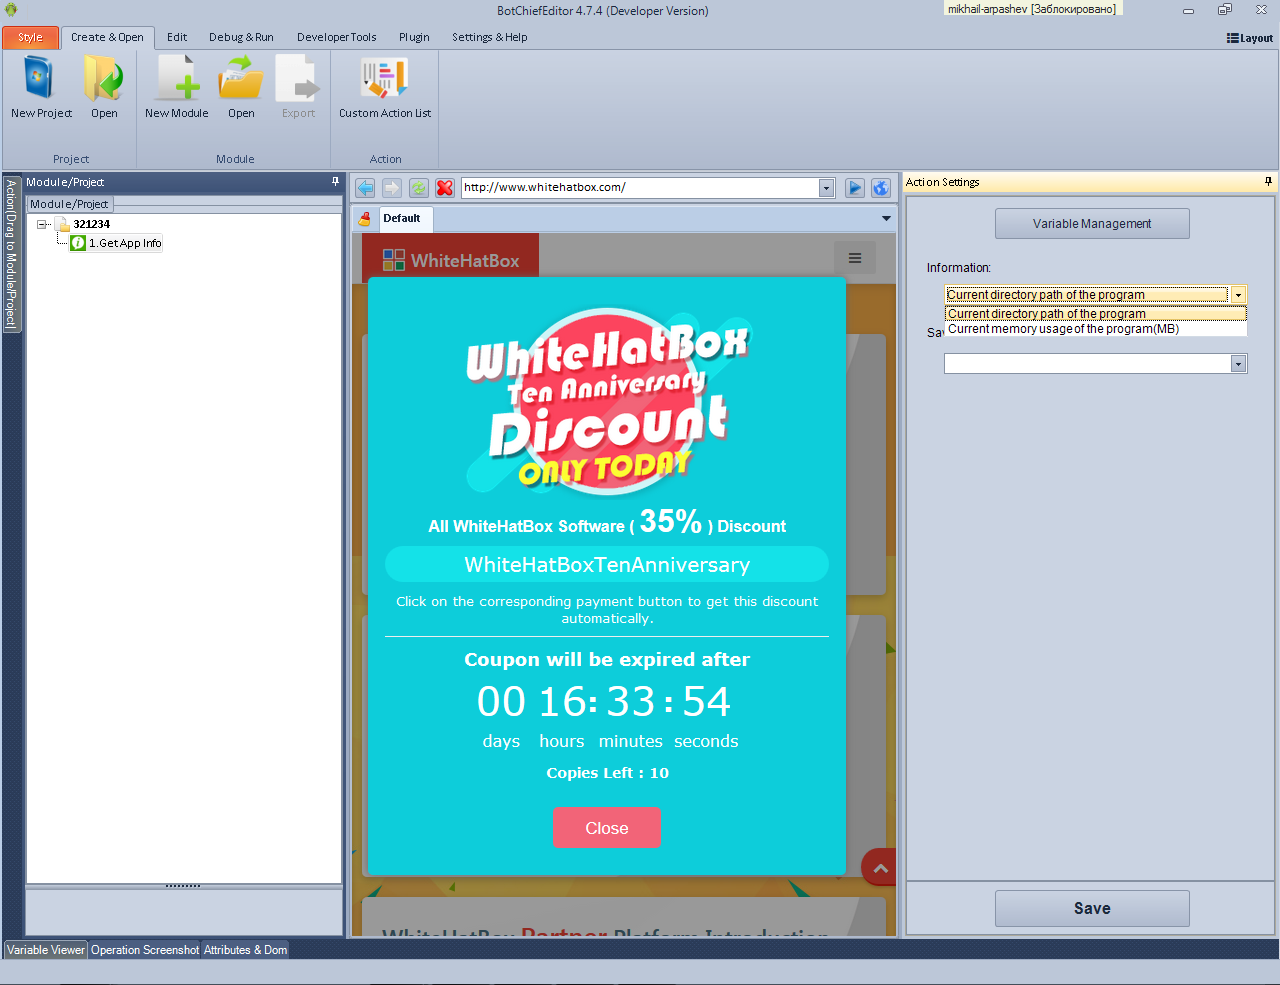This screenshot has width=1280, height=985.
Task: Click the Variable Management button
Action: pyautogui.click(x=1092, y=224)
